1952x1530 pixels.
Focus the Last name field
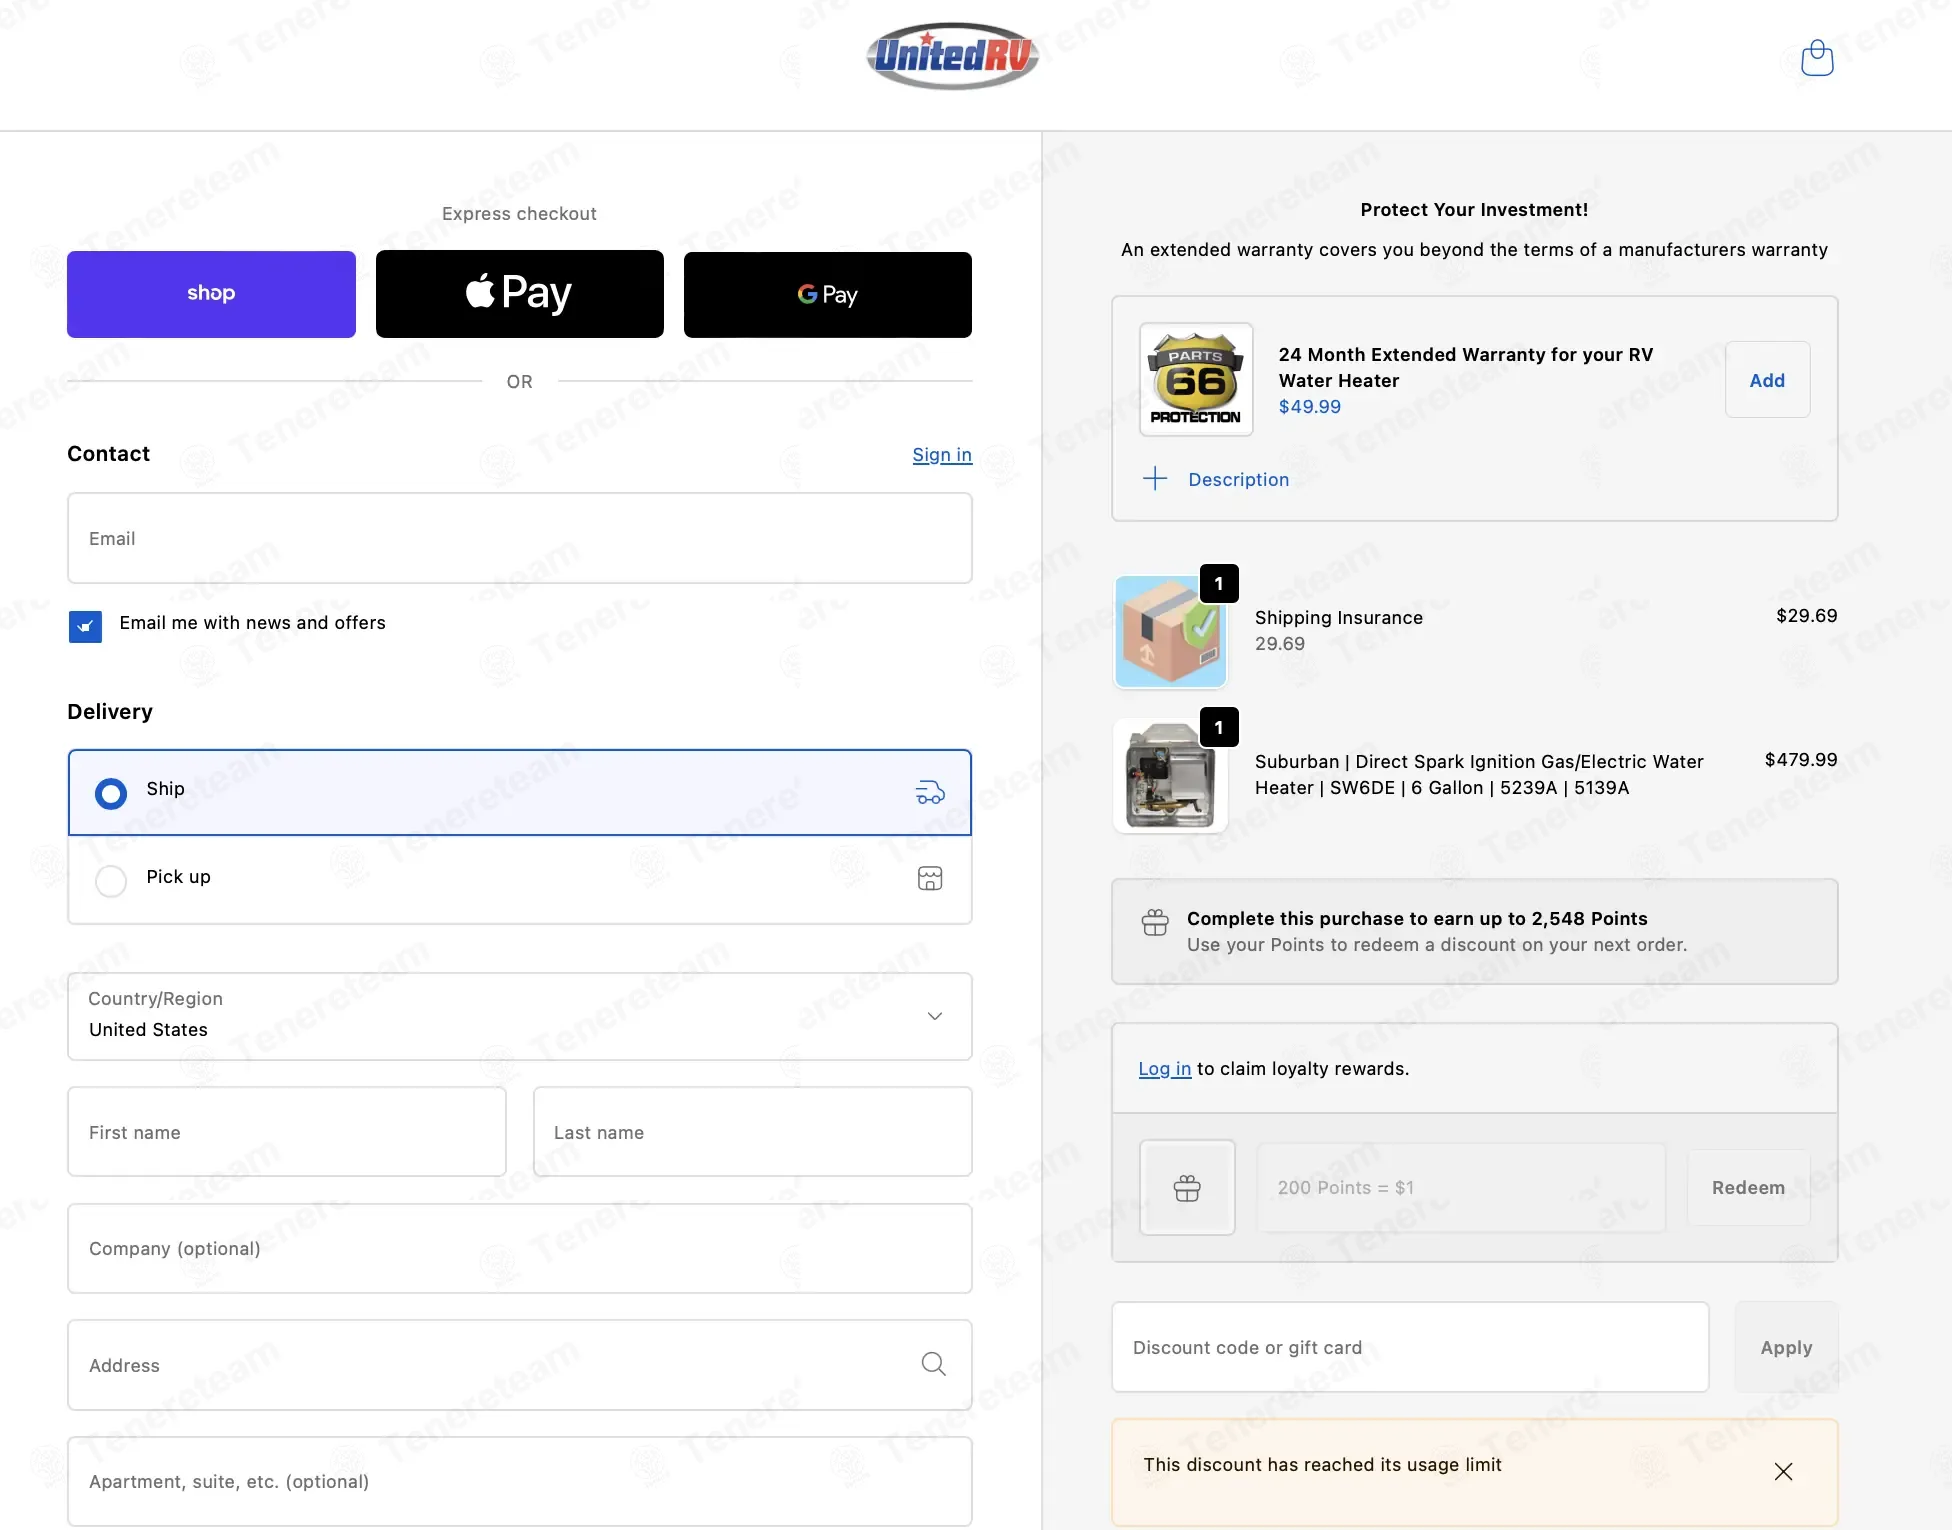pyautogui.click(x=752, y=1132)
